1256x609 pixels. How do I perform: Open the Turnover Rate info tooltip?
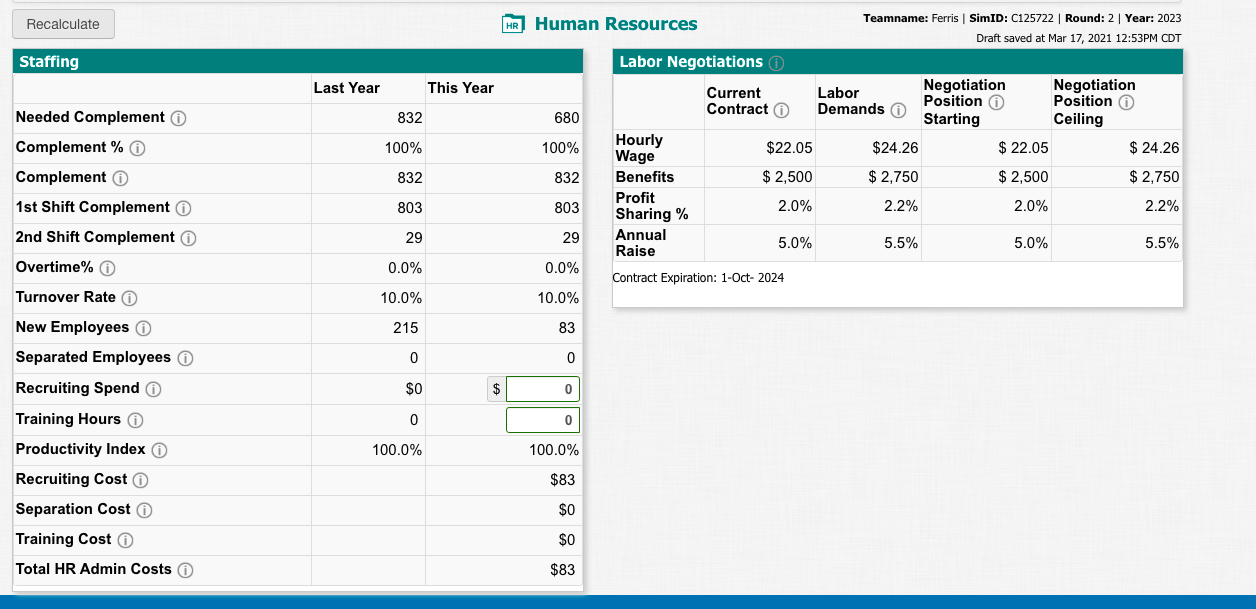pos(129,297)
